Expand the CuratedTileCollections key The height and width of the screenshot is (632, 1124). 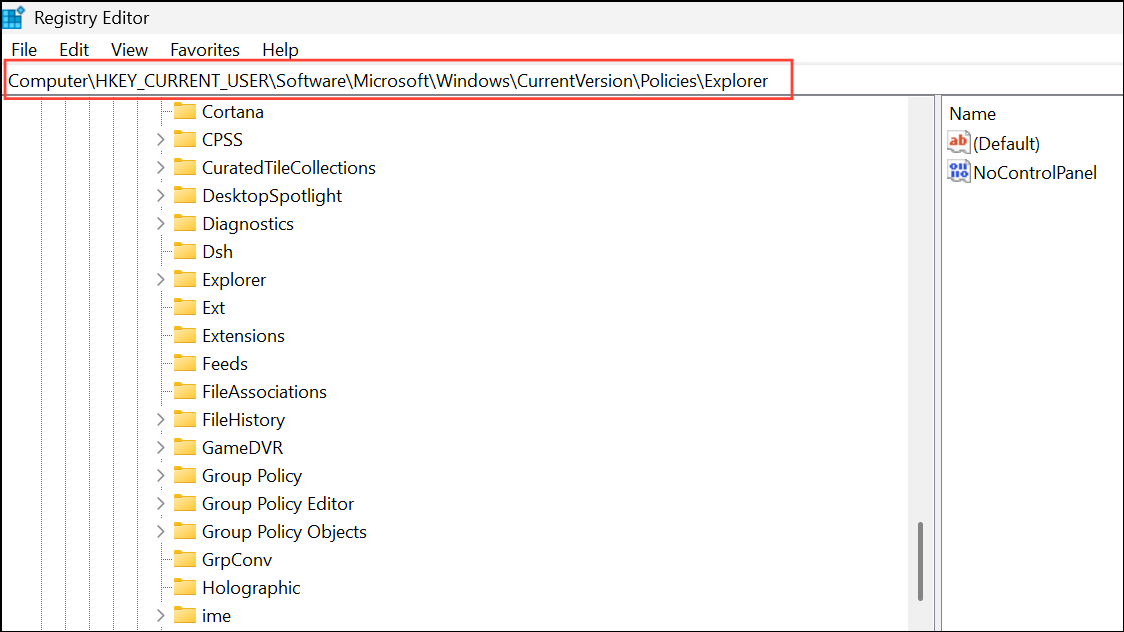coord(161,168)
